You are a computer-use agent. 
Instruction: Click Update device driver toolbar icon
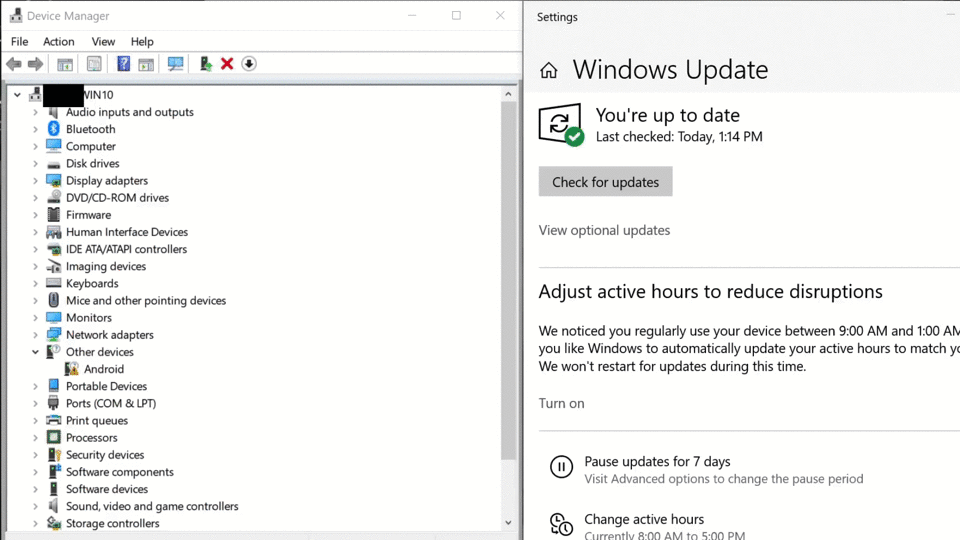(x=206, y=64)
